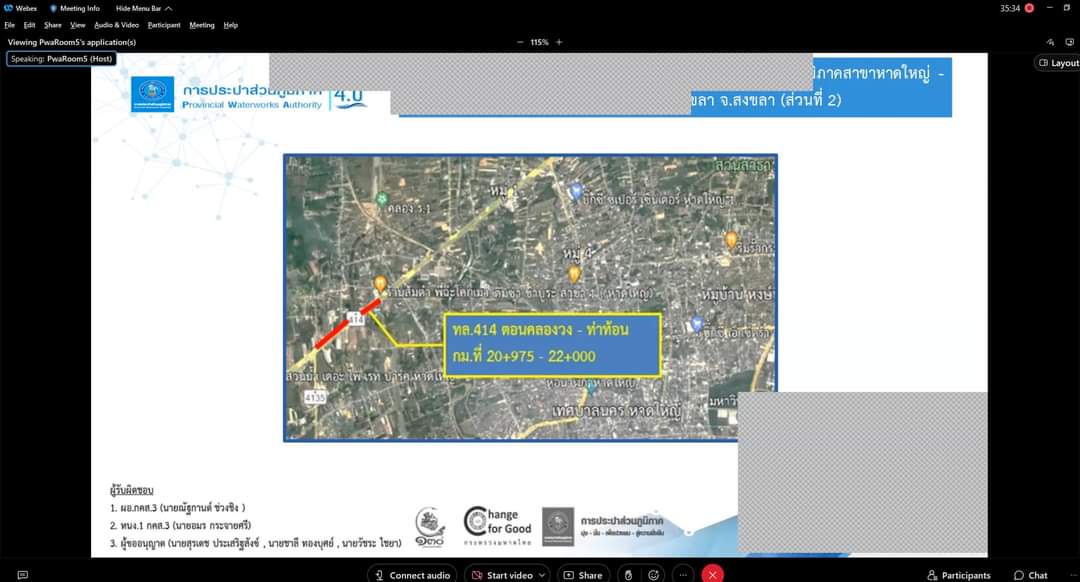Minimize the Webex window
Viewport: 1080px width, 582px height.
1049,8
